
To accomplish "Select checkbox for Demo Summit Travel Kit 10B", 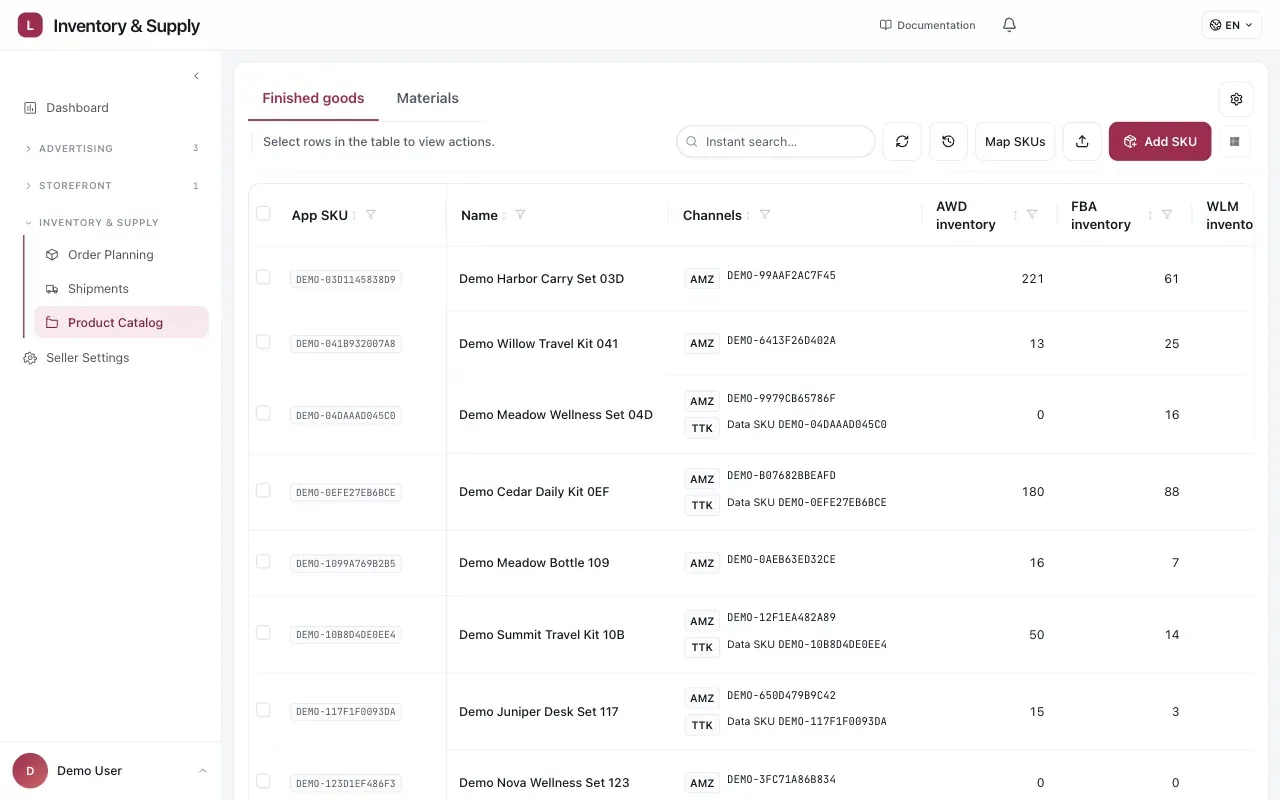I will coord(263,633).
